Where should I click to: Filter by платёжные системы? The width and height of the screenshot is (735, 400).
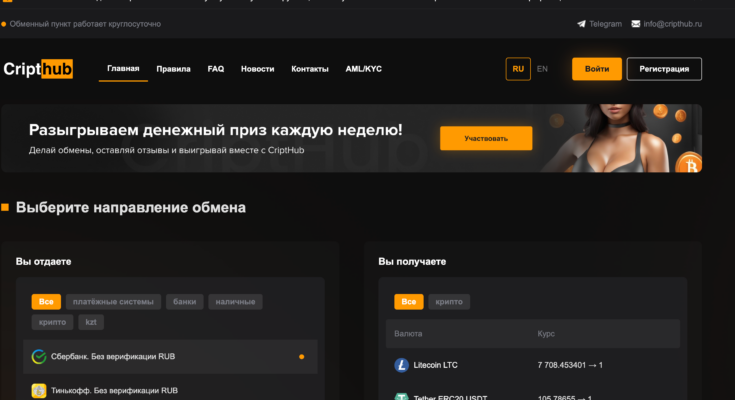click(x=113, y=302)
